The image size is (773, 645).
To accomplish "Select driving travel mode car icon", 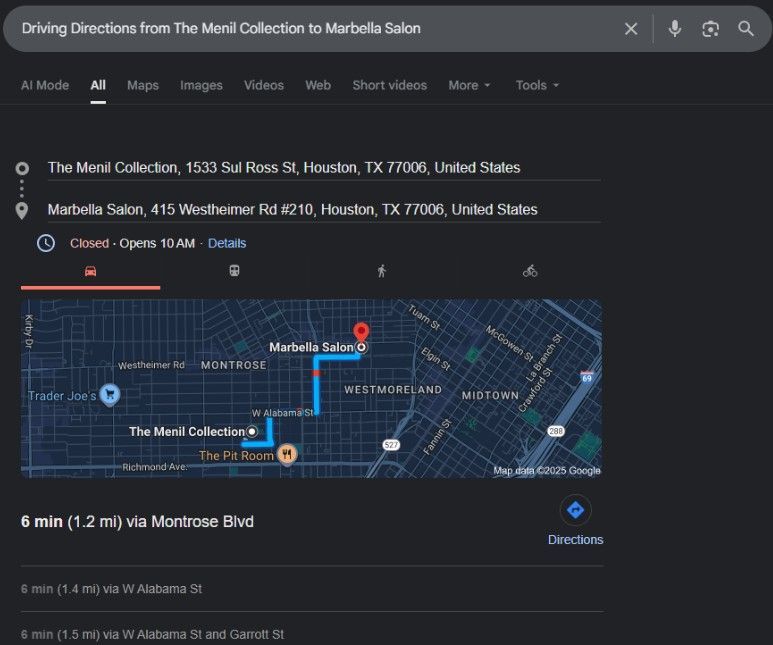I will [90, 271].
